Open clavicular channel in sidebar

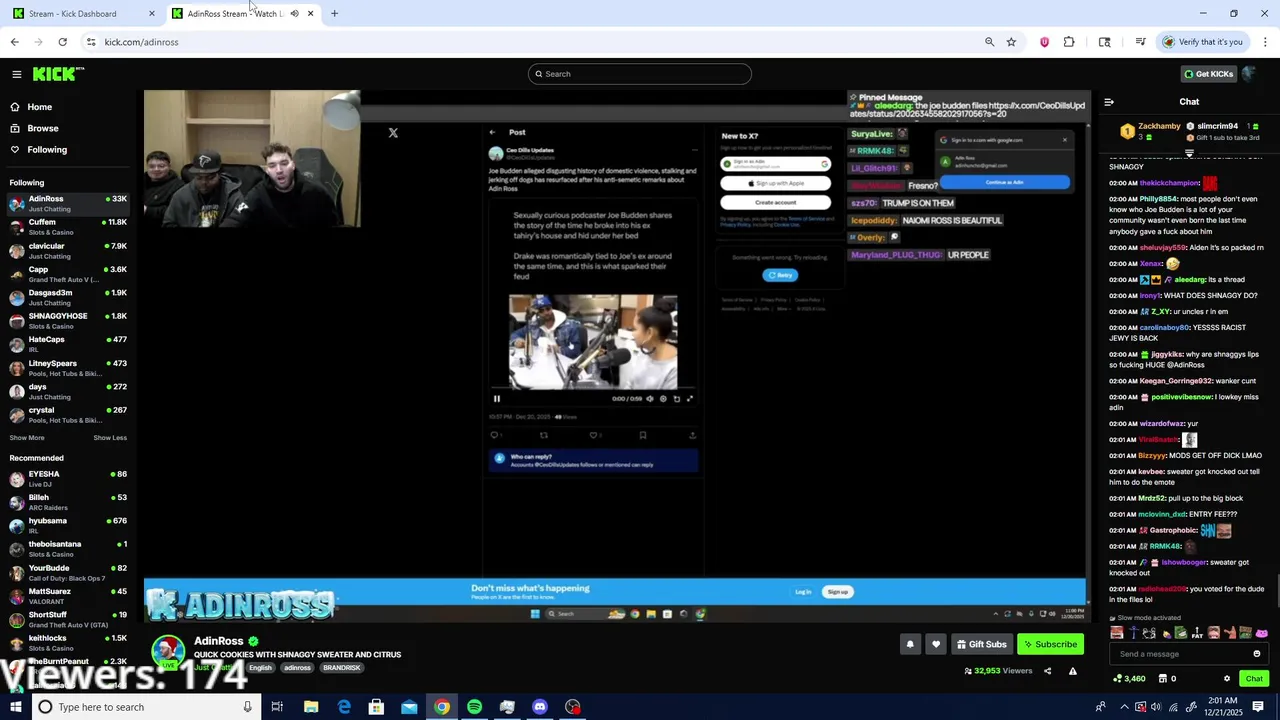68,250
